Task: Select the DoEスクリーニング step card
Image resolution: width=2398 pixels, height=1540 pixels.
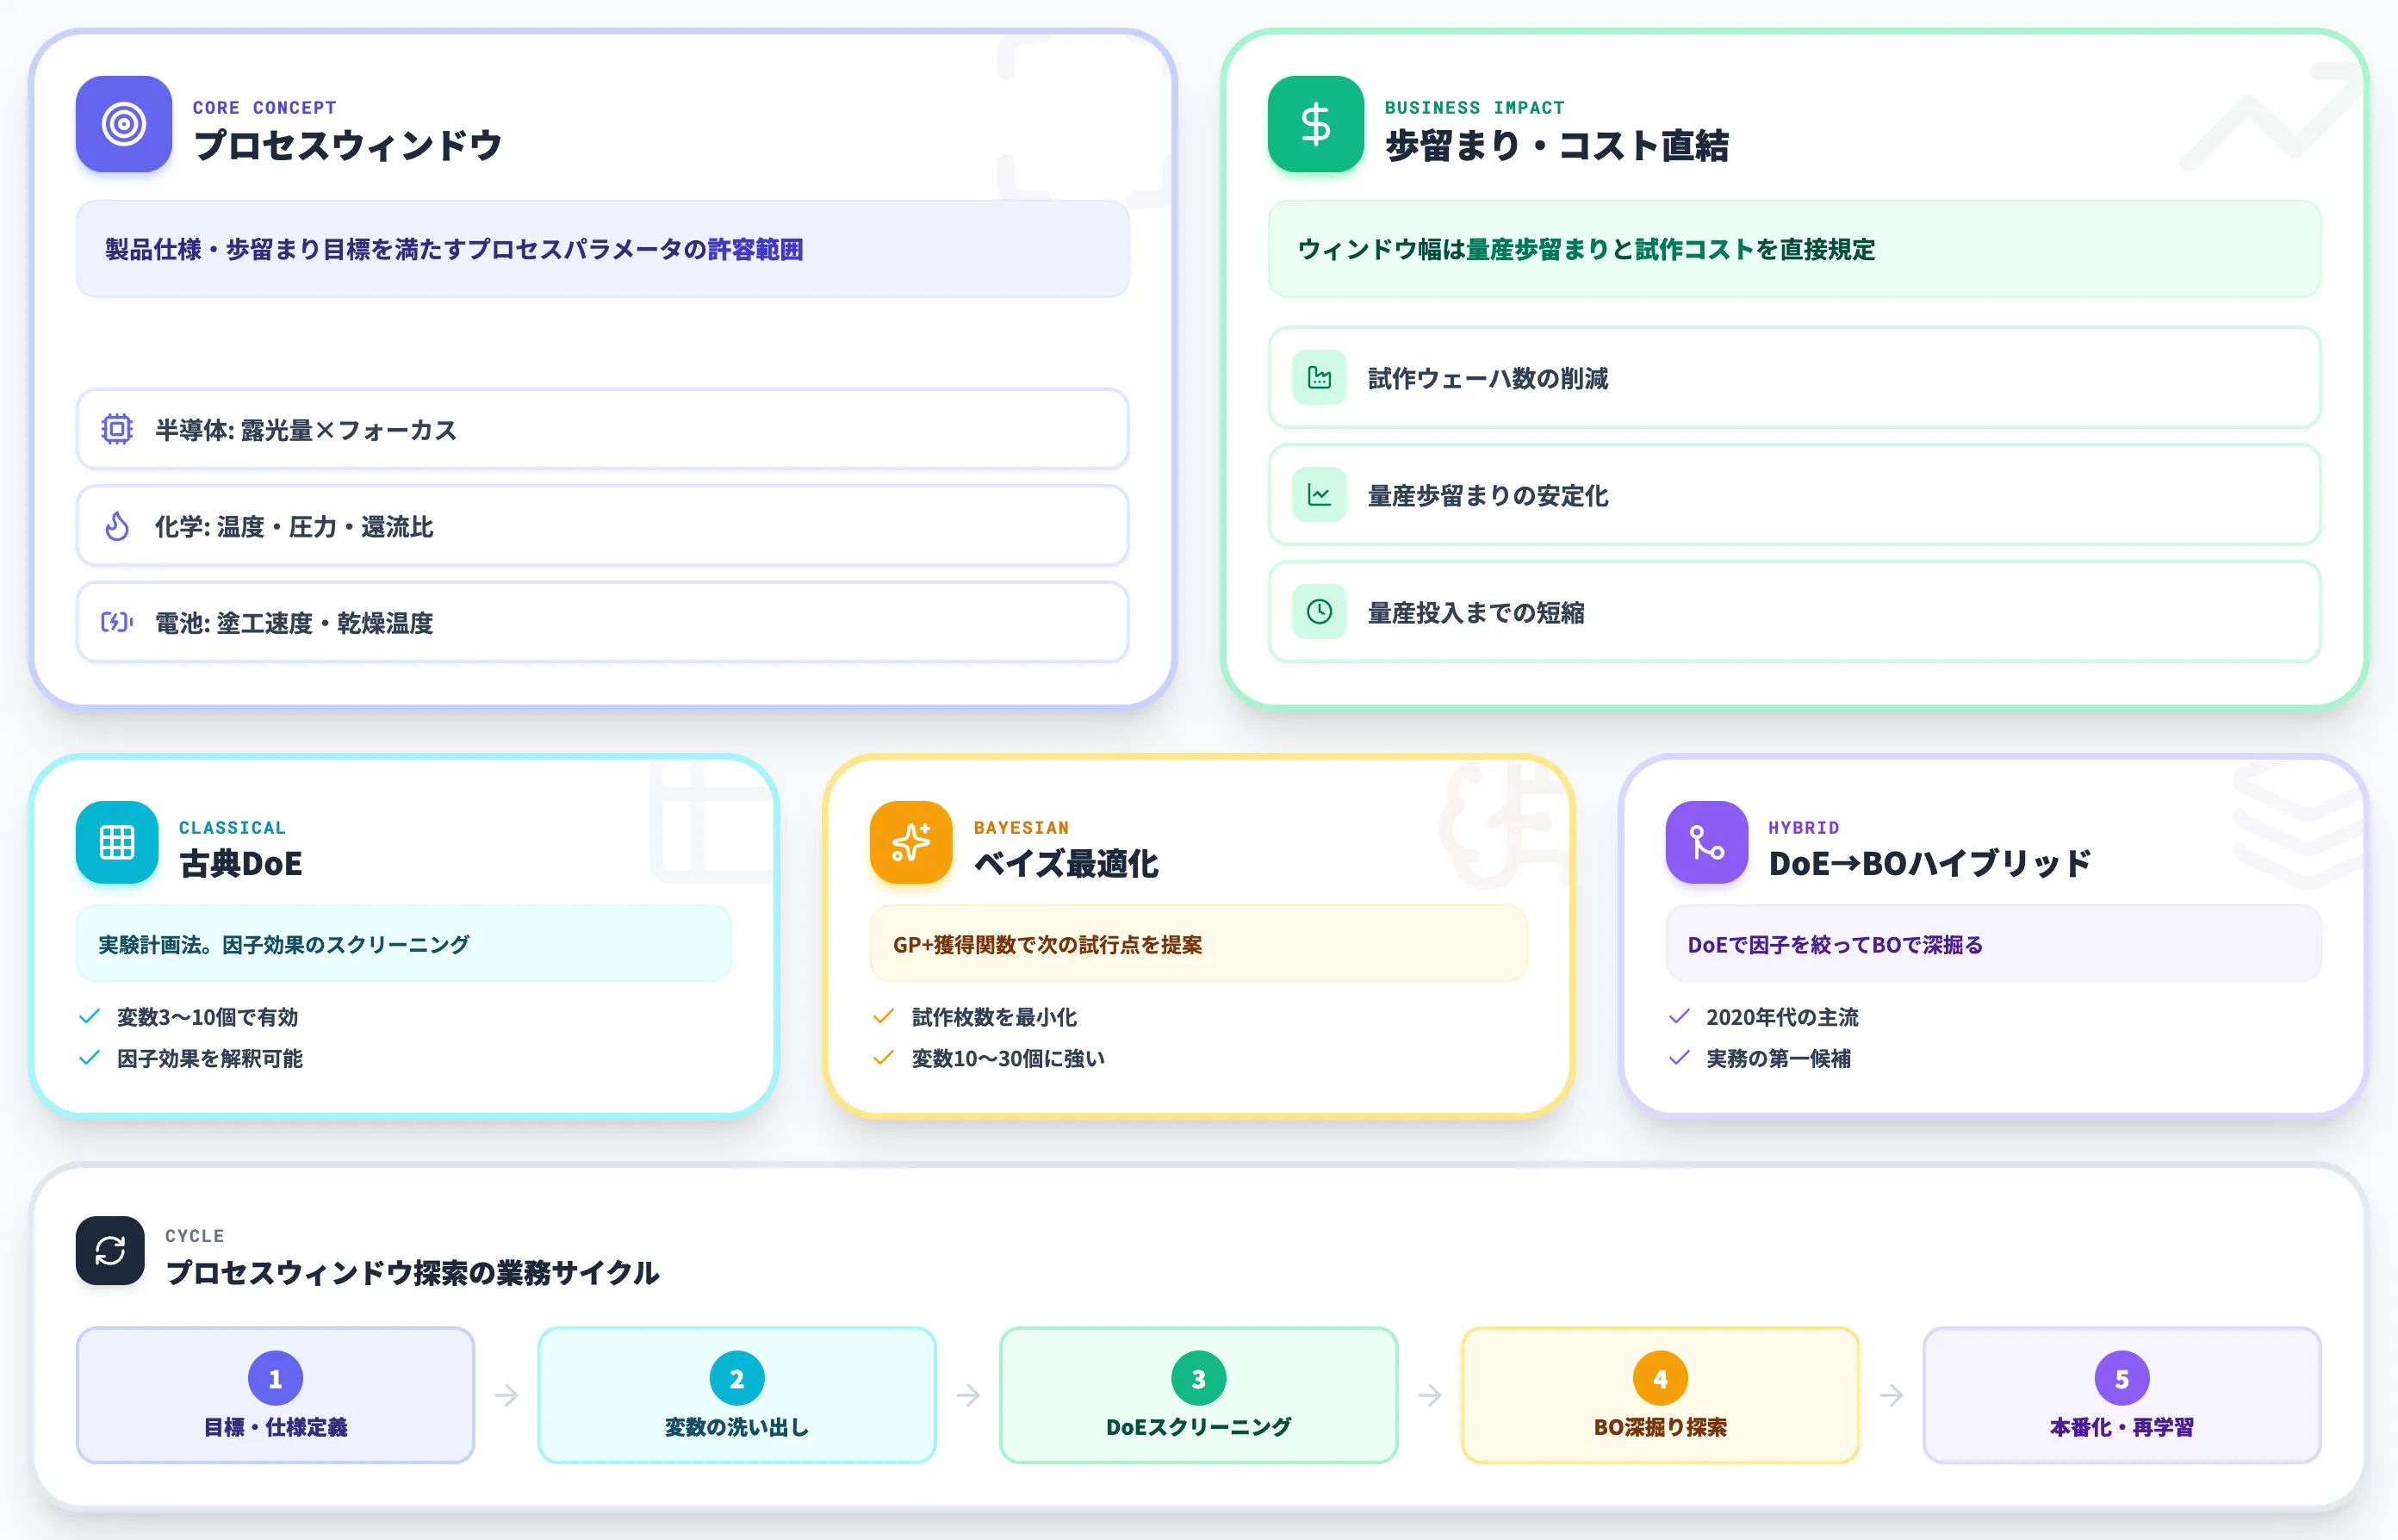Action: tap(1199, 1395)
